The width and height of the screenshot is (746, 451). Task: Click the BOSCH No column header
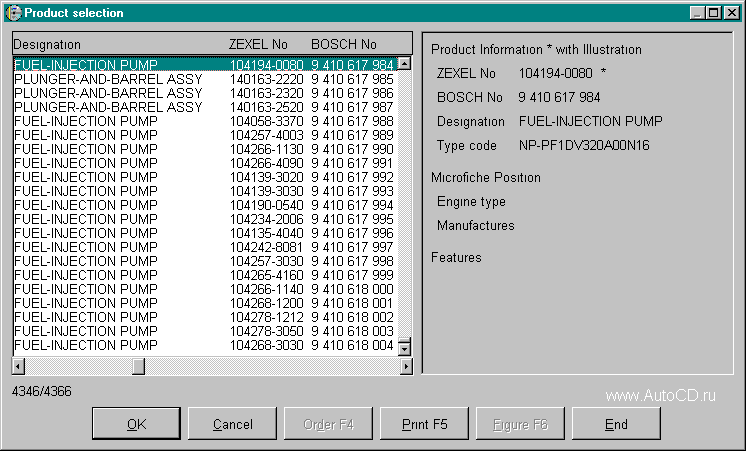(344, 44)
